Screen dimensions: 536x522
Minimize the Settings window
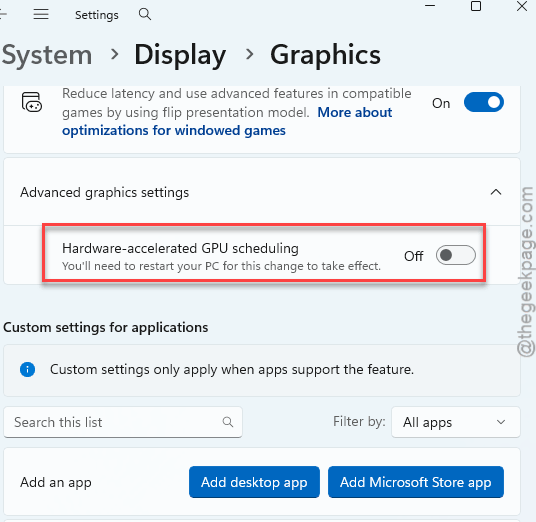430,6
